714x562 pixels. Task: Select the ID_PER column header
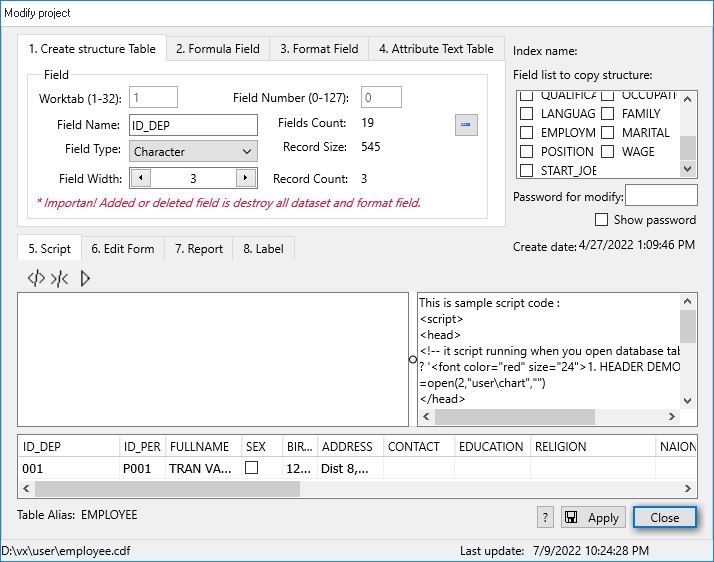click(x=142, y=446)
